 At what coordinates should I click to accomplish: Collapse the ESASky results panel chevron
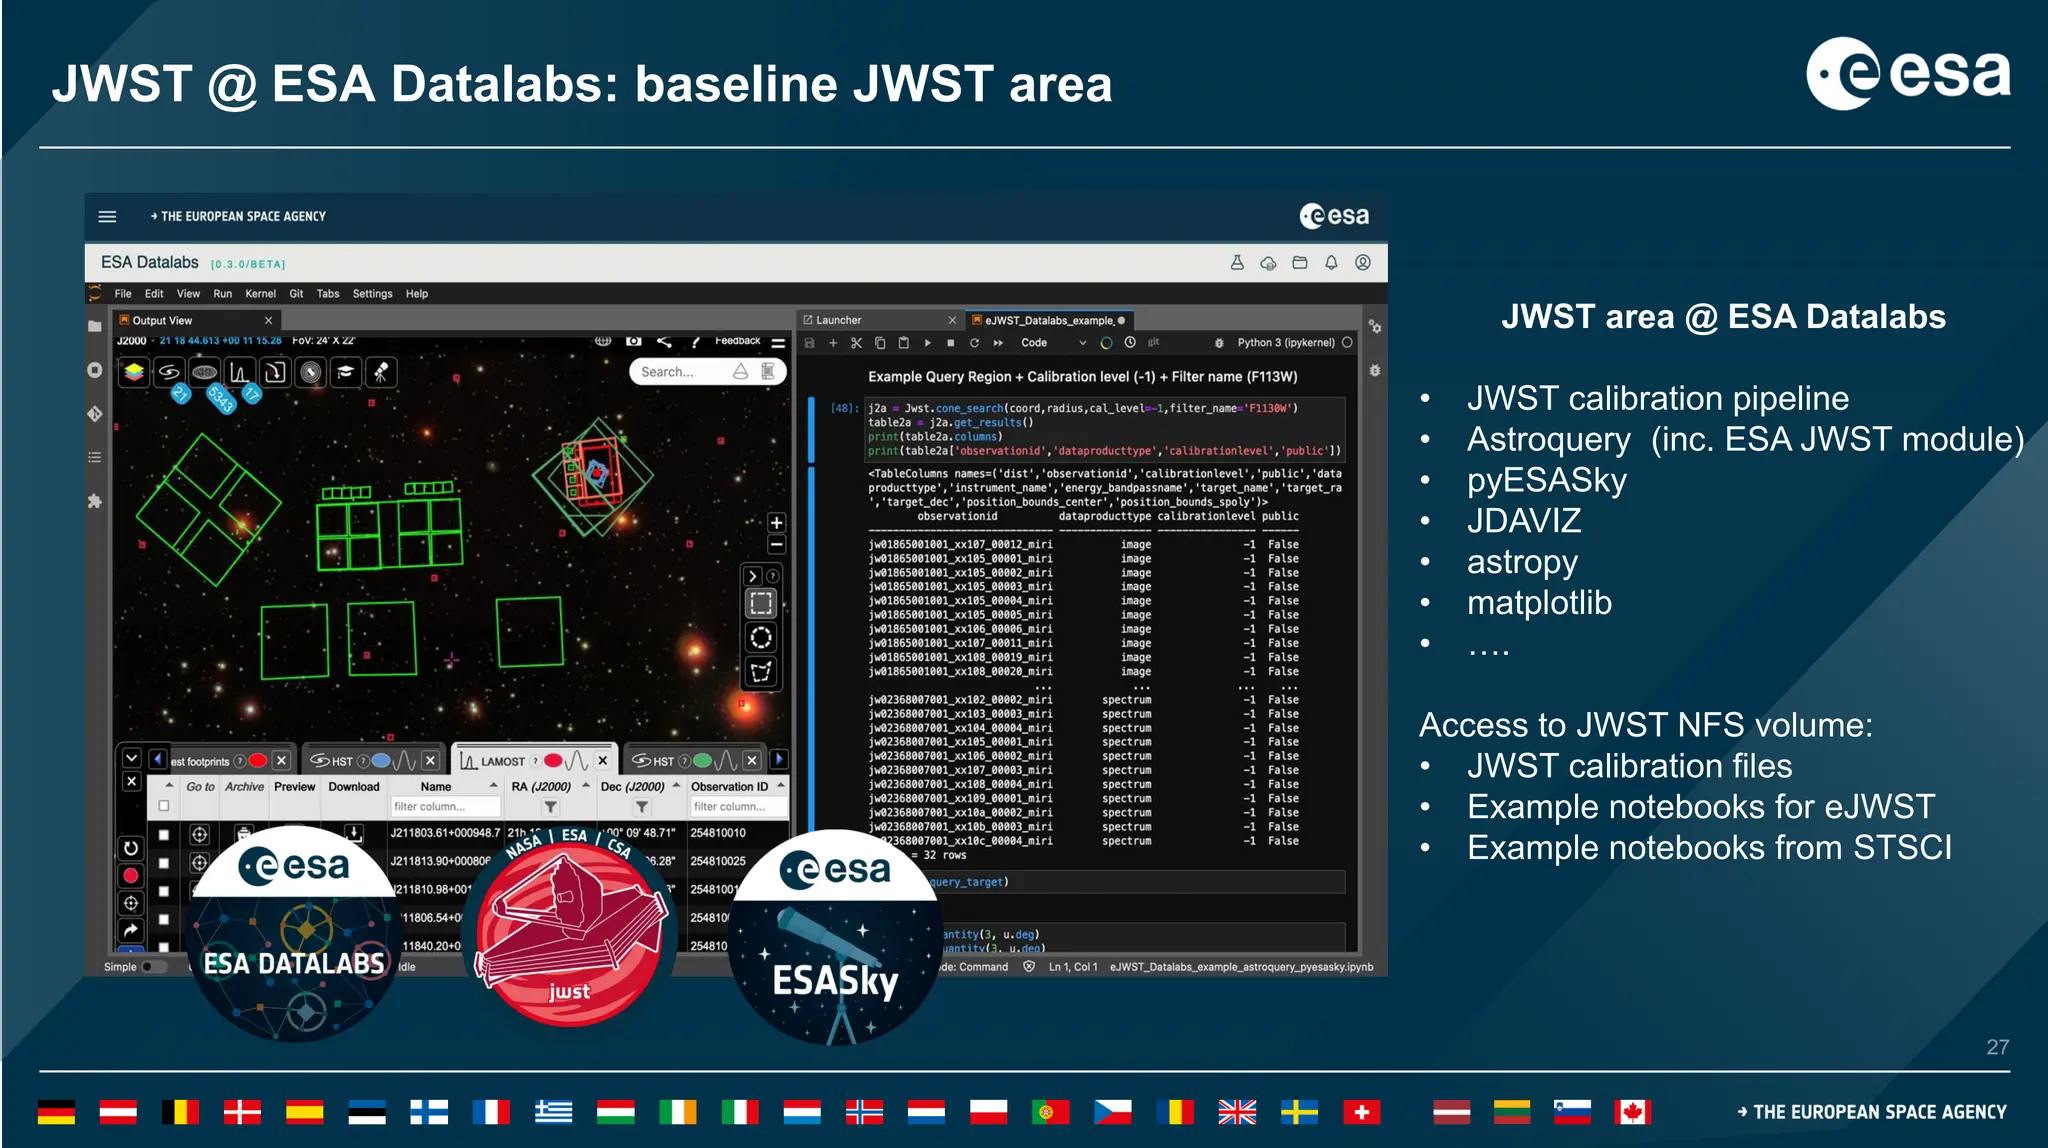pos(131,759)
